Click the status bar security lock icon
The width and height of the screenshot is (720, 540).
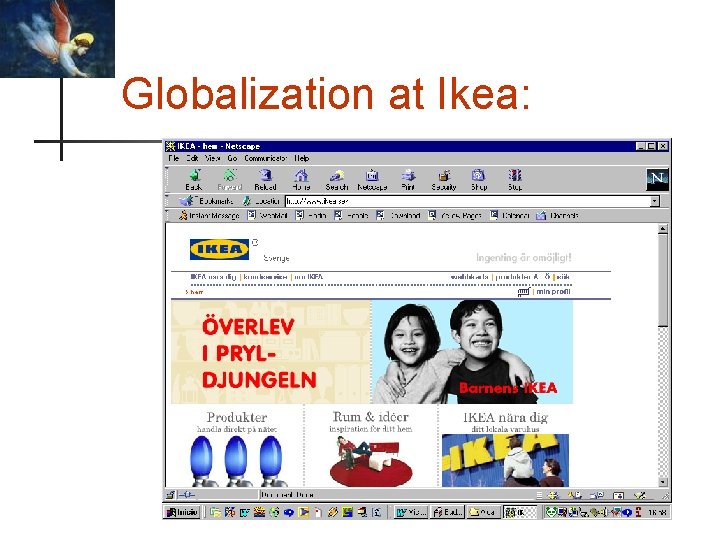[x=171, y=495]
